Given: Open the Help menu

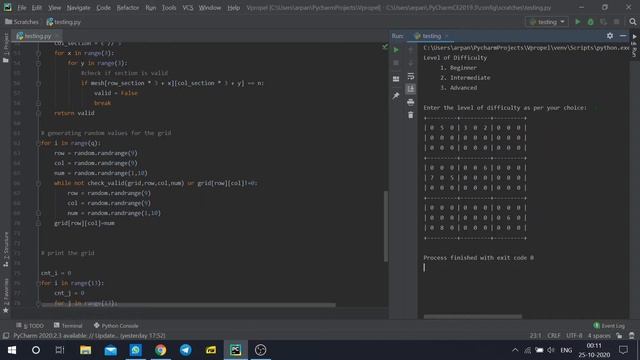Looking at the screenshot, I should 233,8.
